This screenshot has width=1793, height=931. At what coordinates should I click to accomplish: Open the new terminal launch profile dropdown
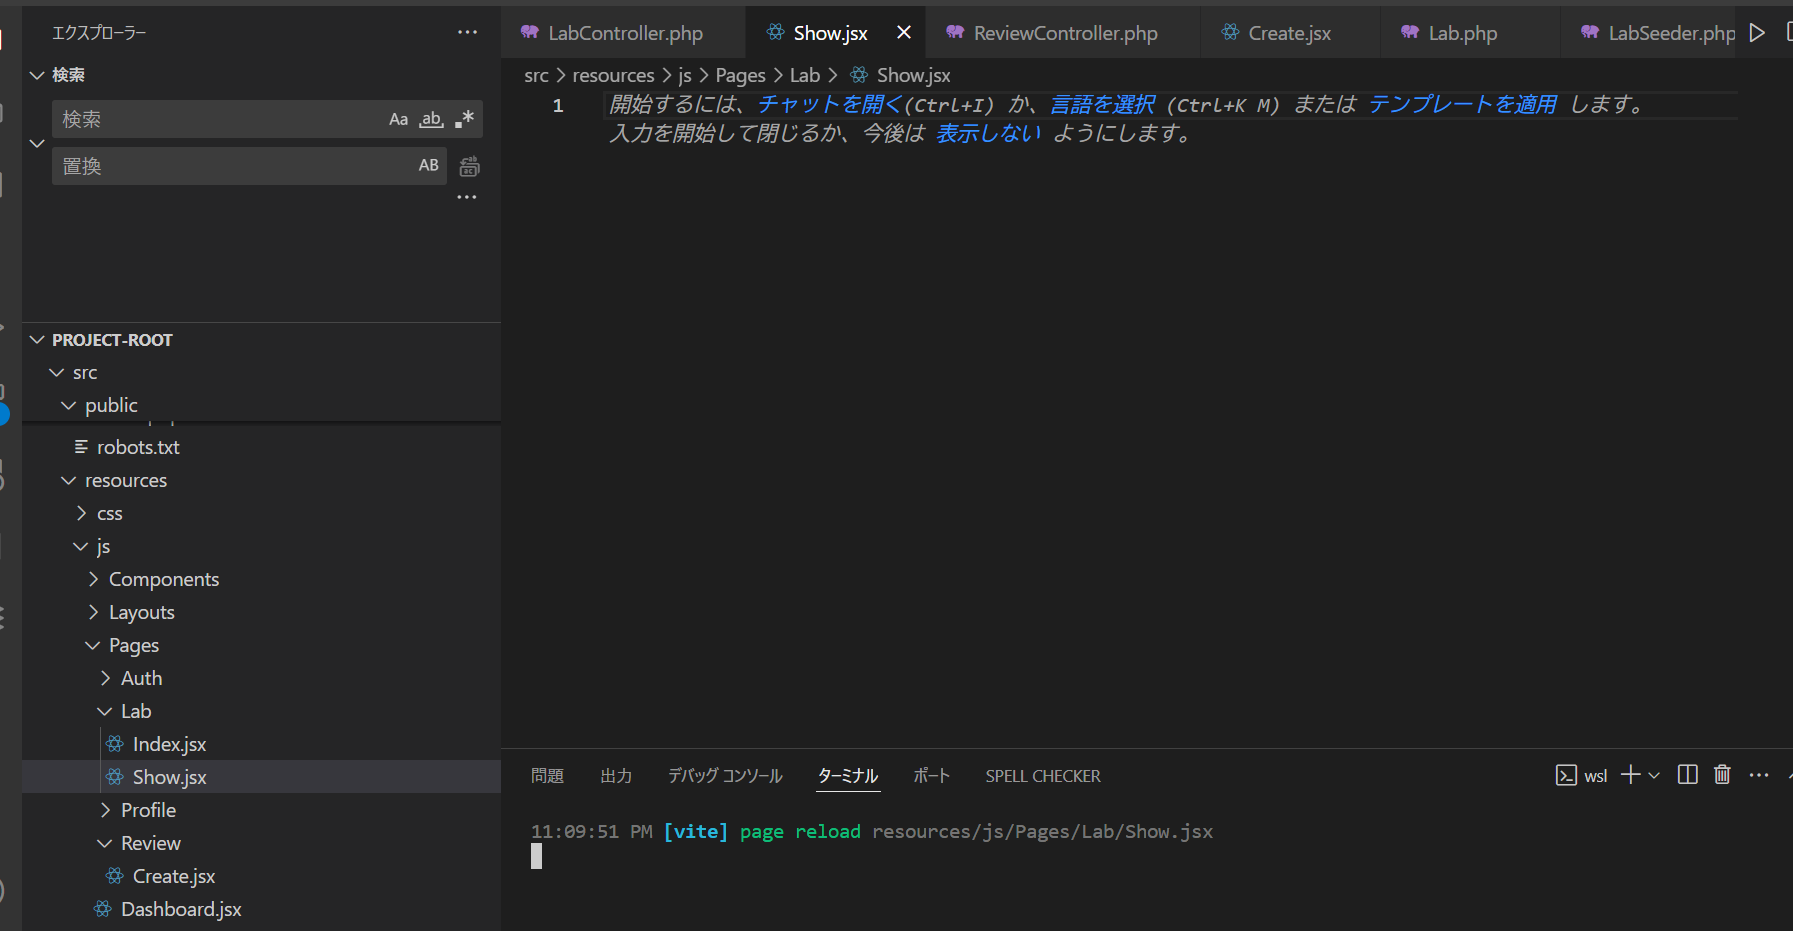pyautogui.click(x=1654, y=775)
